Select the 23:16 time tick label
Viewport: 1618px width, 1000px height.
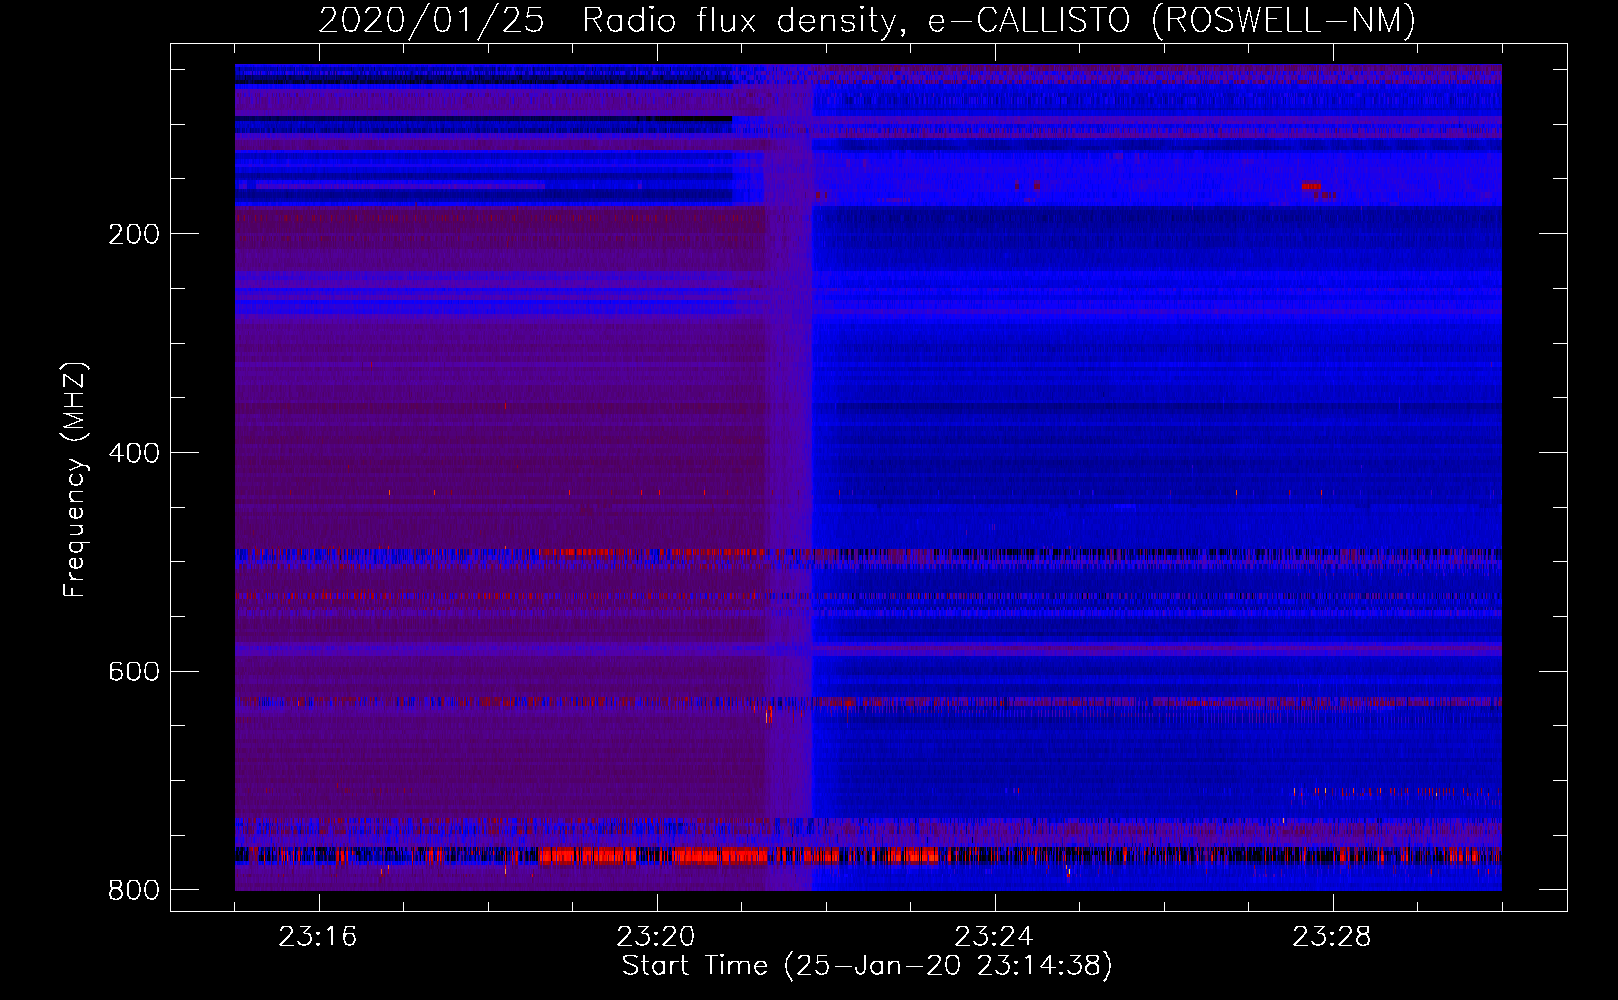click(318, 937)
